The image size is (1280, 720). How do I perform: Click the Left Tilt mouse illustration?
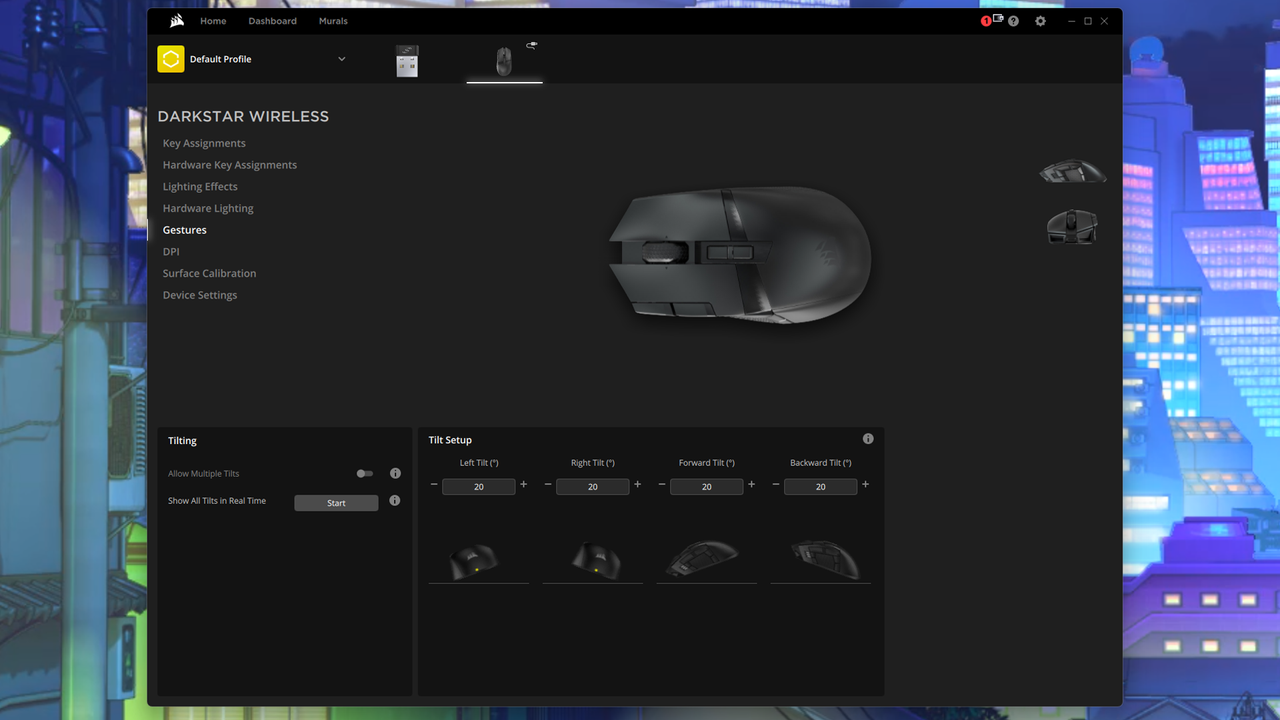pyautogui.click(x=473, y=560)
